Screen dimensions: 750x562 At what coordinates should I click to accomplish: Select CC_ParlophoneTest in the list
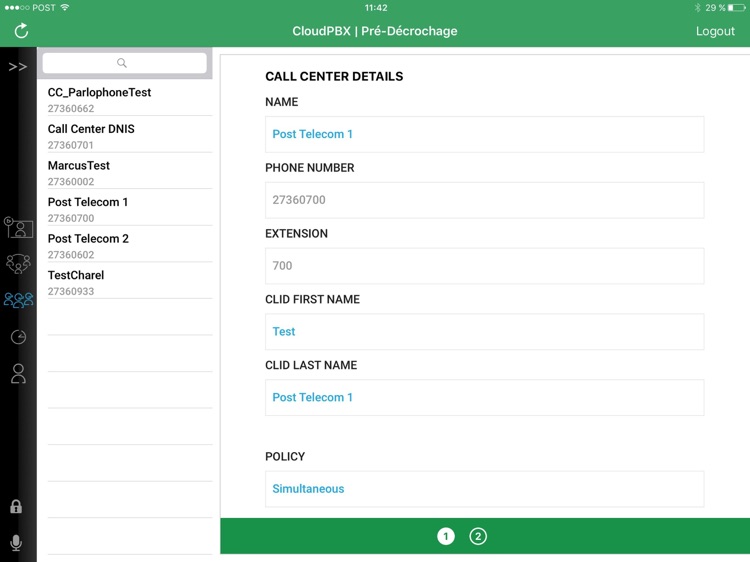[130, 99]
